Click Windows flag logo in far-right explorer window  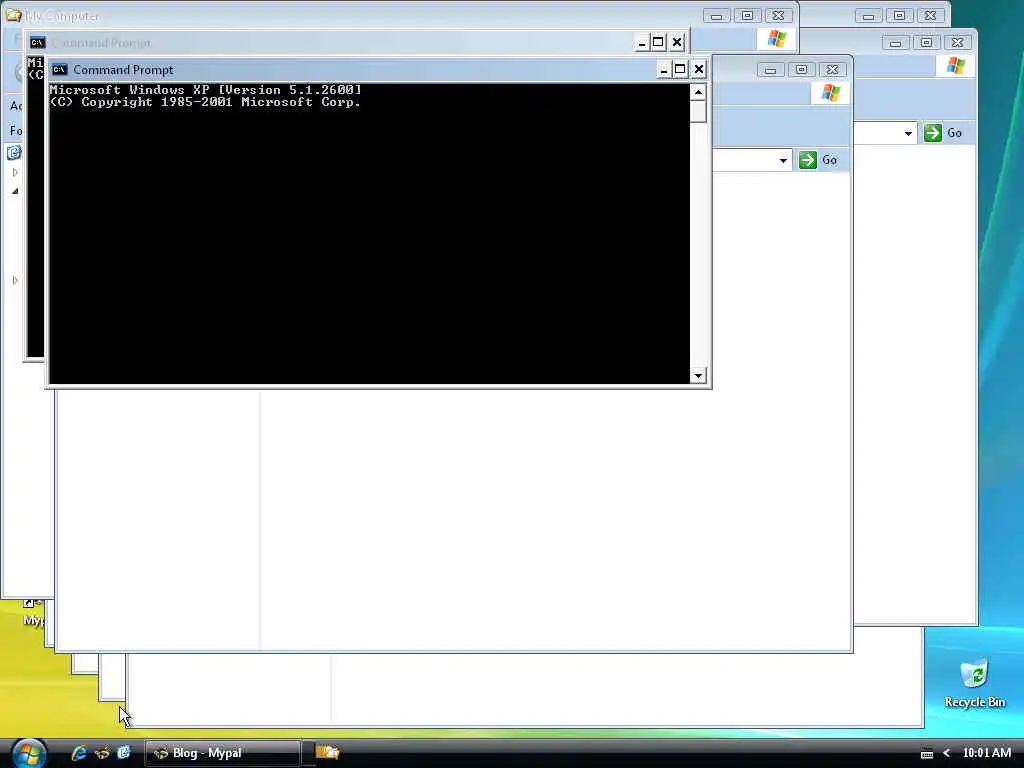(x=955, y=65)
